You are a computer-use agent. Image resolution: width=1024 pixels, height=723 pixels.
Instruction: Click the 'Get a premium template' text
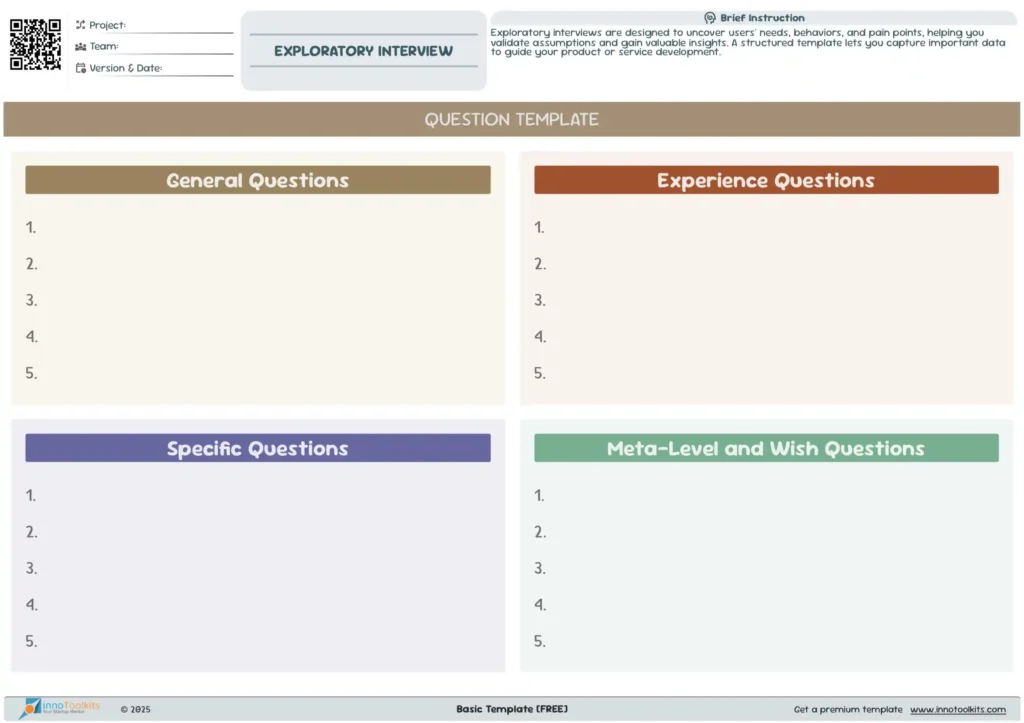(848, 710)
